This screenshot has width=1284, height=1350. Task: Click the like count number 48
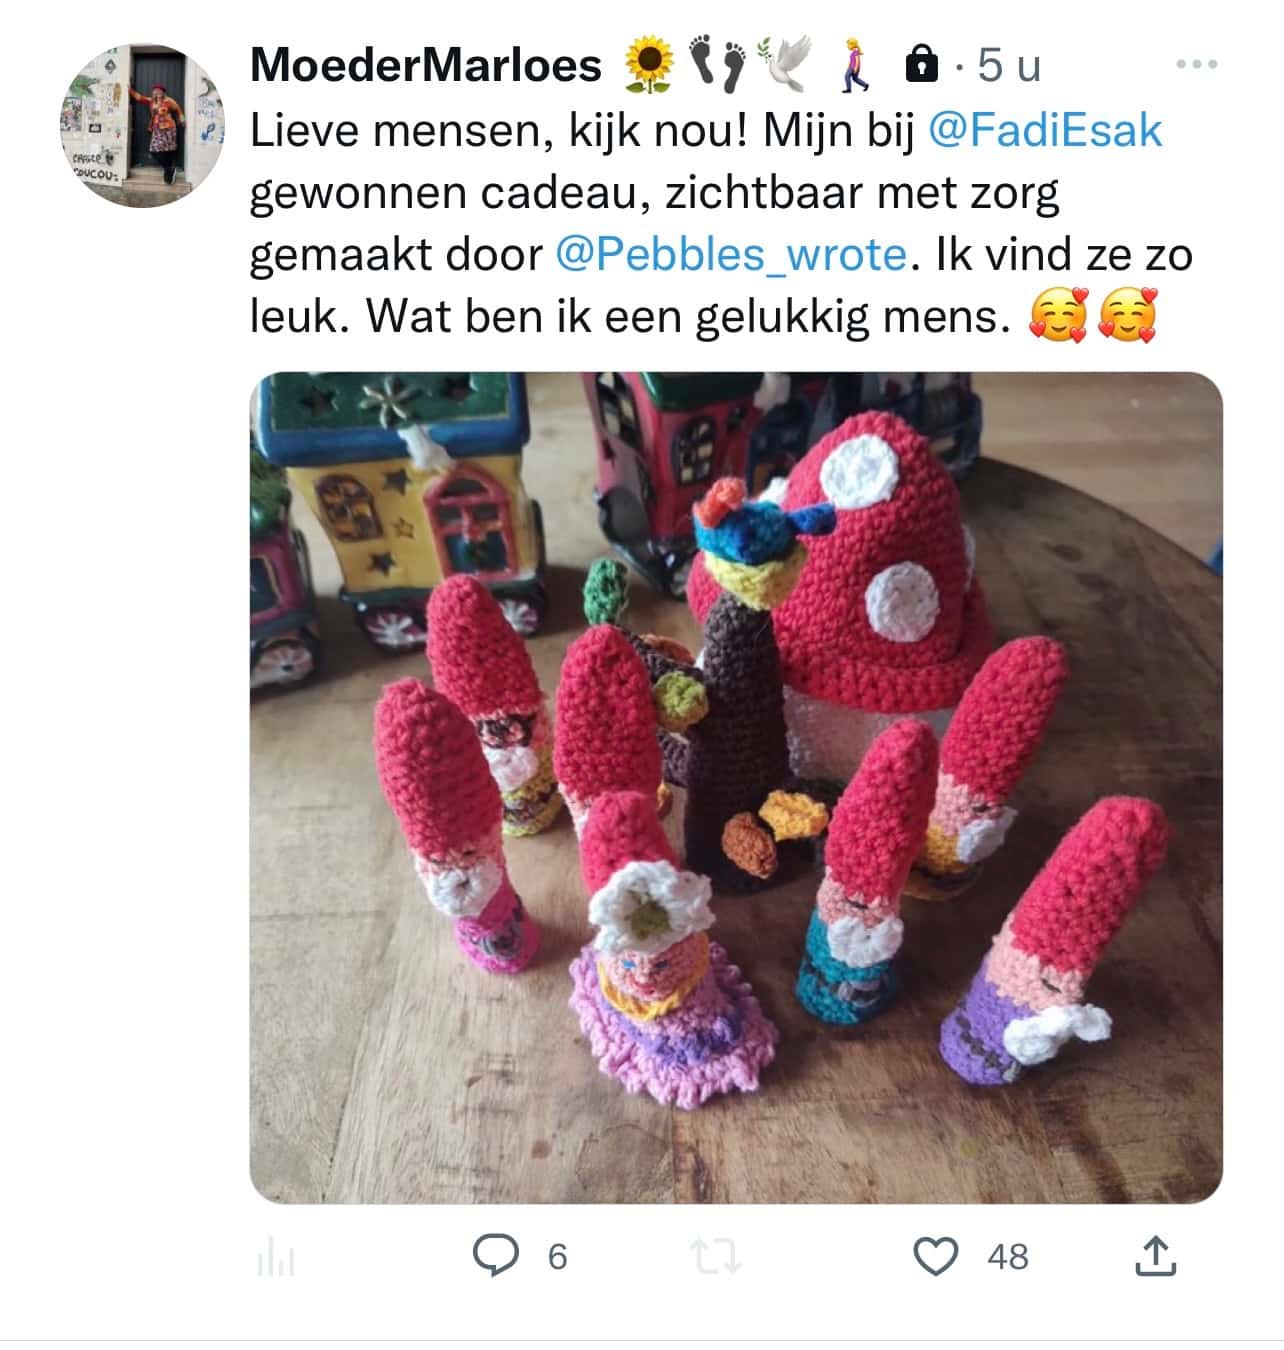[x=1007, y=1257]
